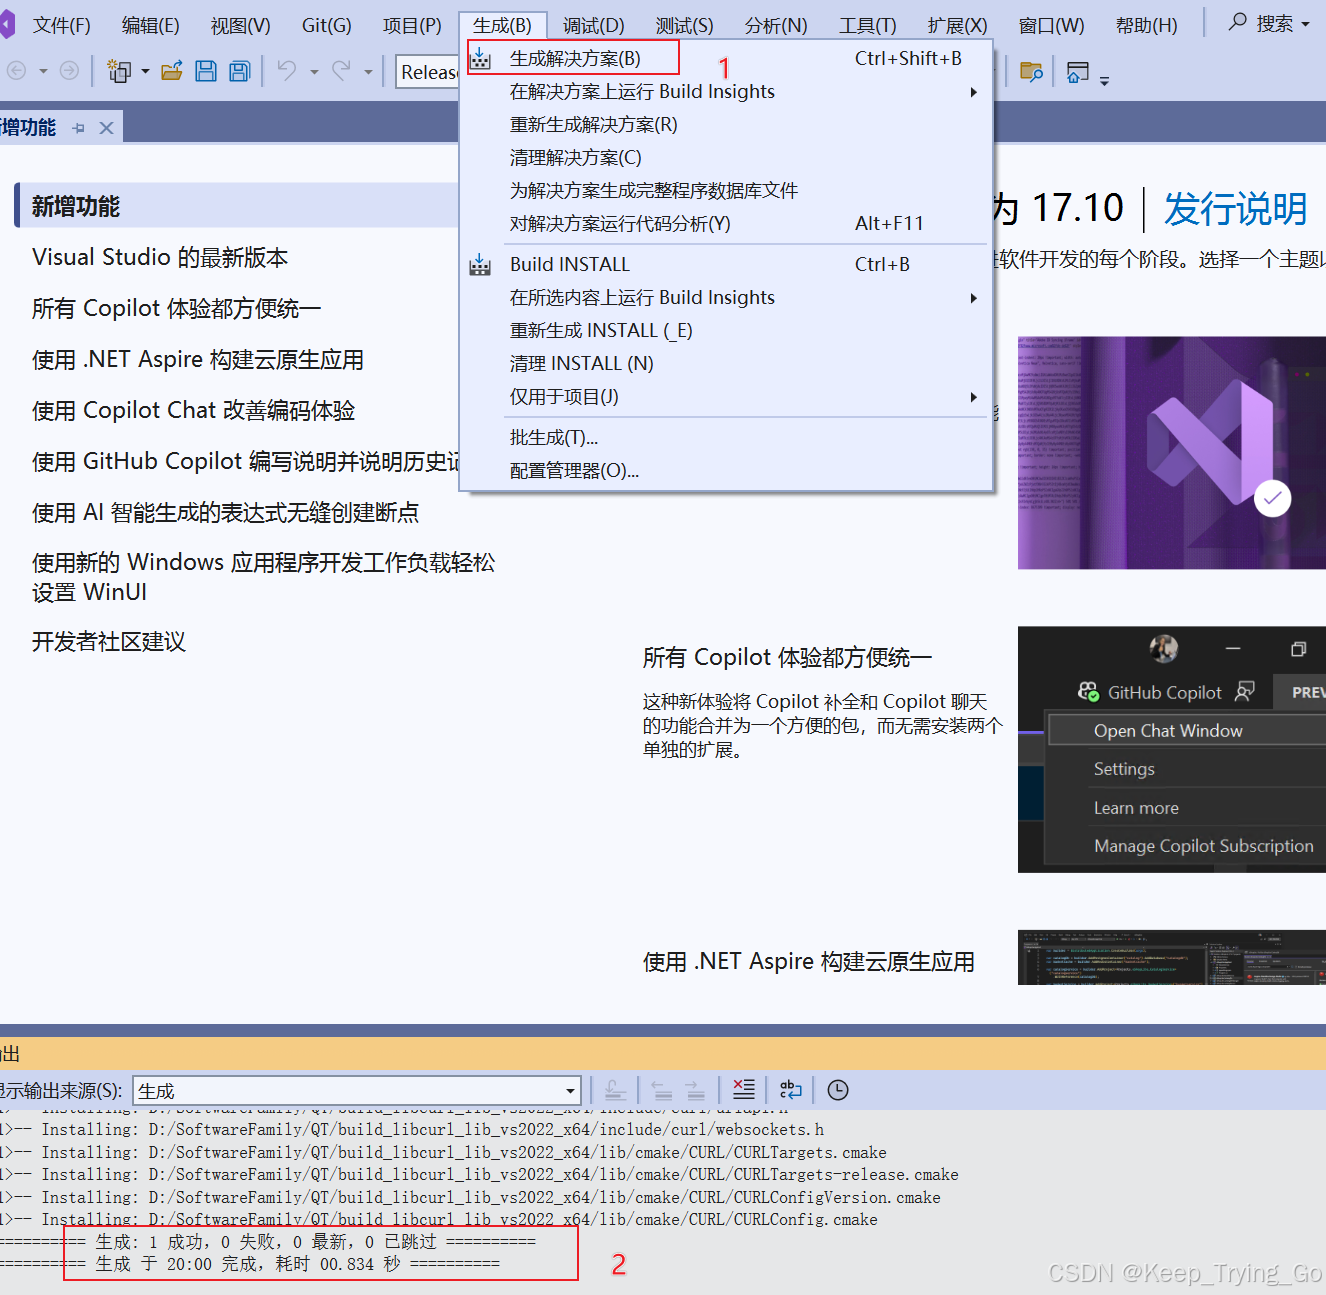Close the 新增功能 tab

[106, 128]
